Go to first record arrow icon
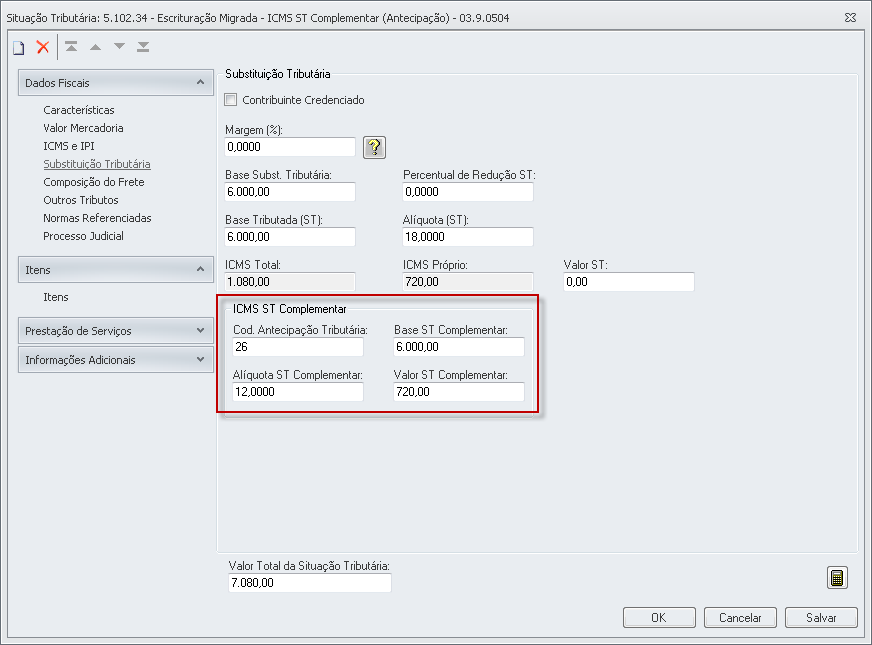Viewport: 872px width, 645px height. 71,47
